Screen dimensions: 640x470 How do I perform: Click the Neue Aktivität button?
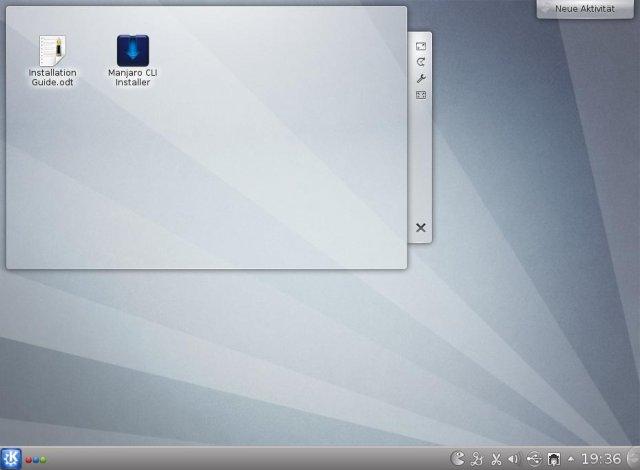[x=584, y=9]
